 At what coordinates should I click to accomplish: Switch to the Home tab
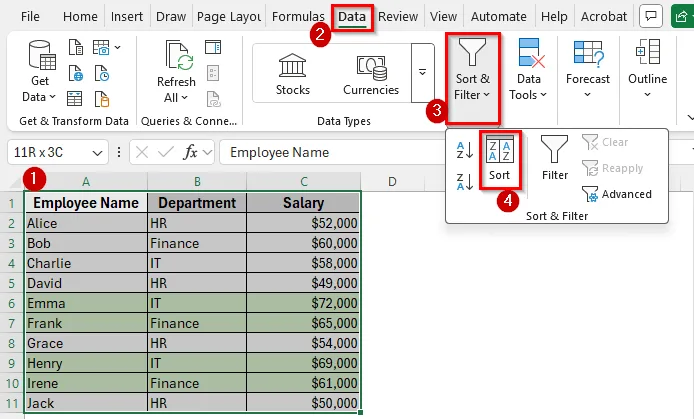tap(80, 16)
